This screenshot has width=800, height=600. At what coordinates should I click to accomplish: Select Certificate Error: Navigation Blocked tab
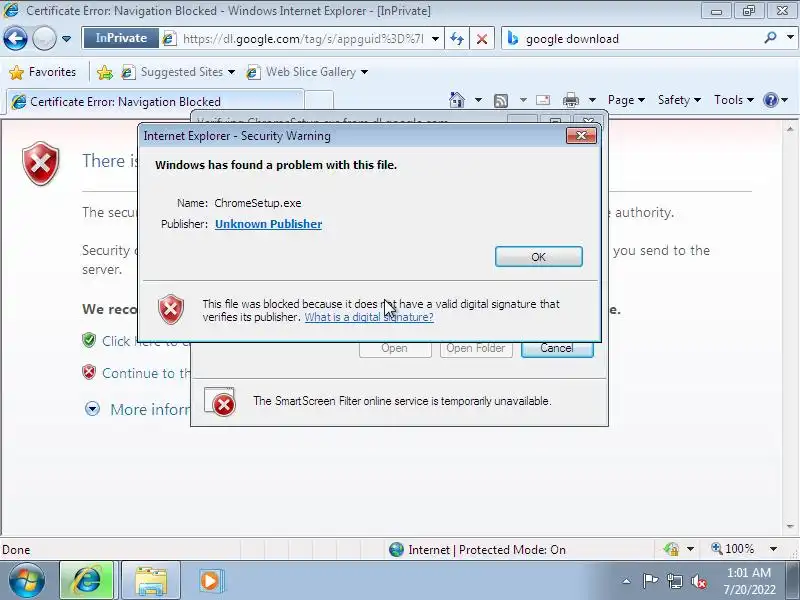pos(155,102)
